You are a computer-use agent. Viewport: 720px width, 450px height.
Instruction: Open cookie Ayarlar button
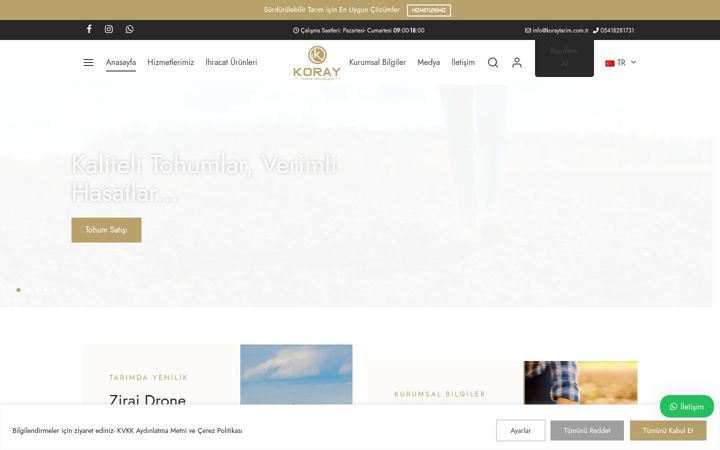point(521,431)
